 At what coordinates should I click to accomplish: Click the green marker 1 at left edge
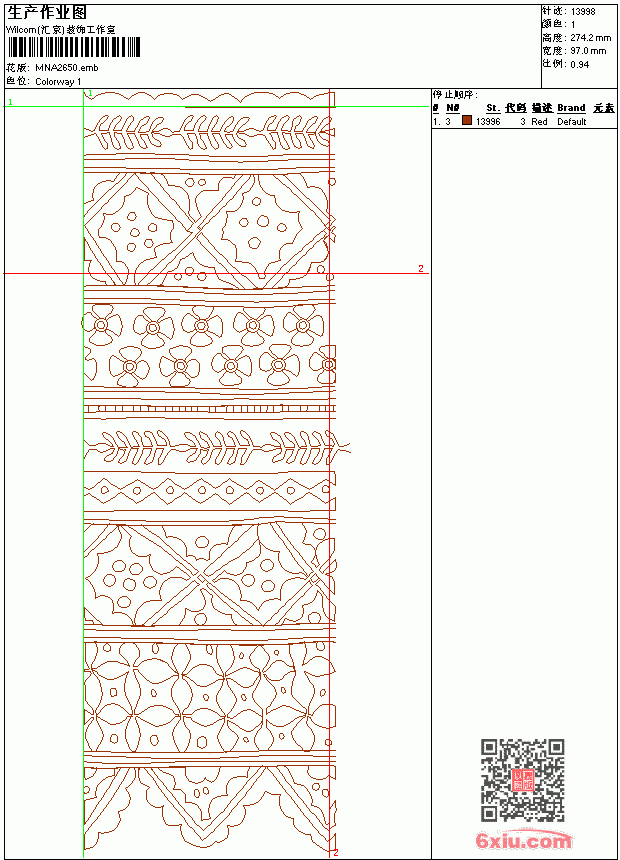(10, 102)
